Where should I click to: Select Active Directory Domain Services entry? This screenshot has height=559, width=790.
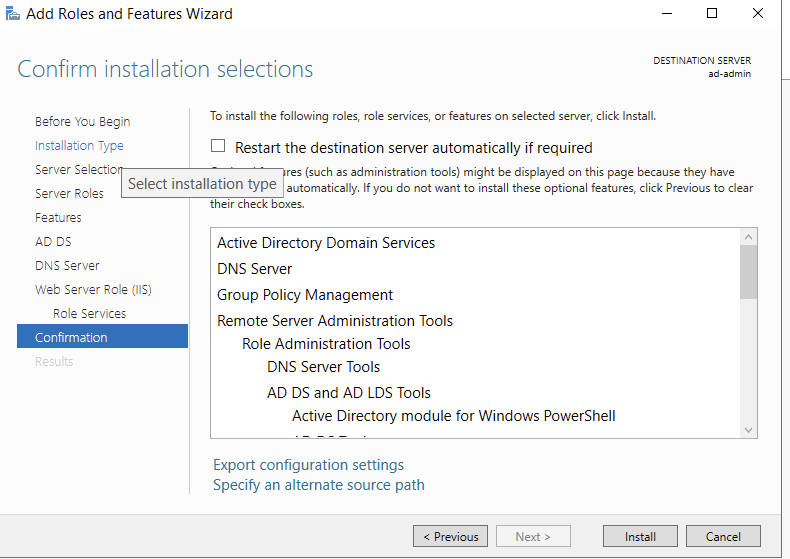click(x=326, y=243)
